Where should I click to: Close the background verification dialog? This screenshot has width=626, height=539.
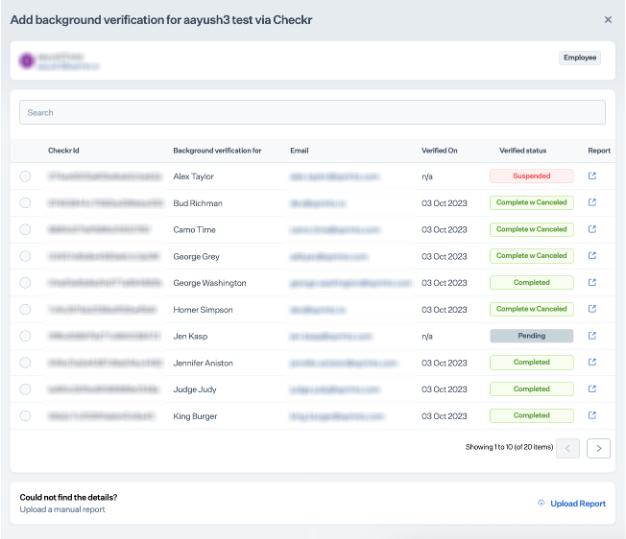608,20
